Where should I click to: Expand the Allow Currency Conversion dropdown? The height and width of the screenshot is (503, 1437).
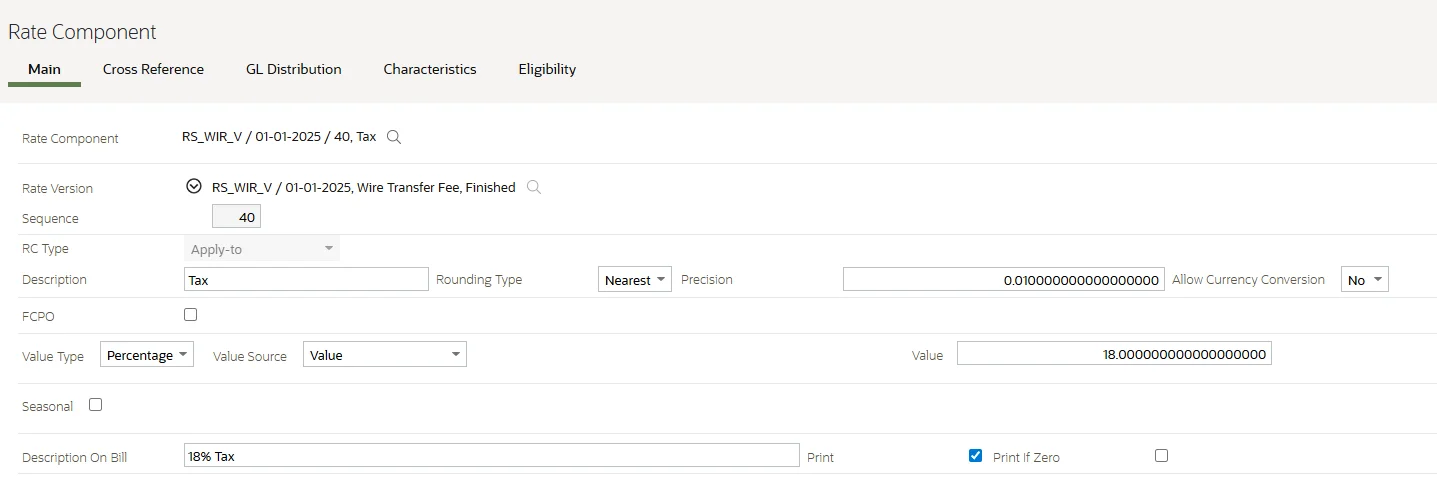tap(1364, 280)
